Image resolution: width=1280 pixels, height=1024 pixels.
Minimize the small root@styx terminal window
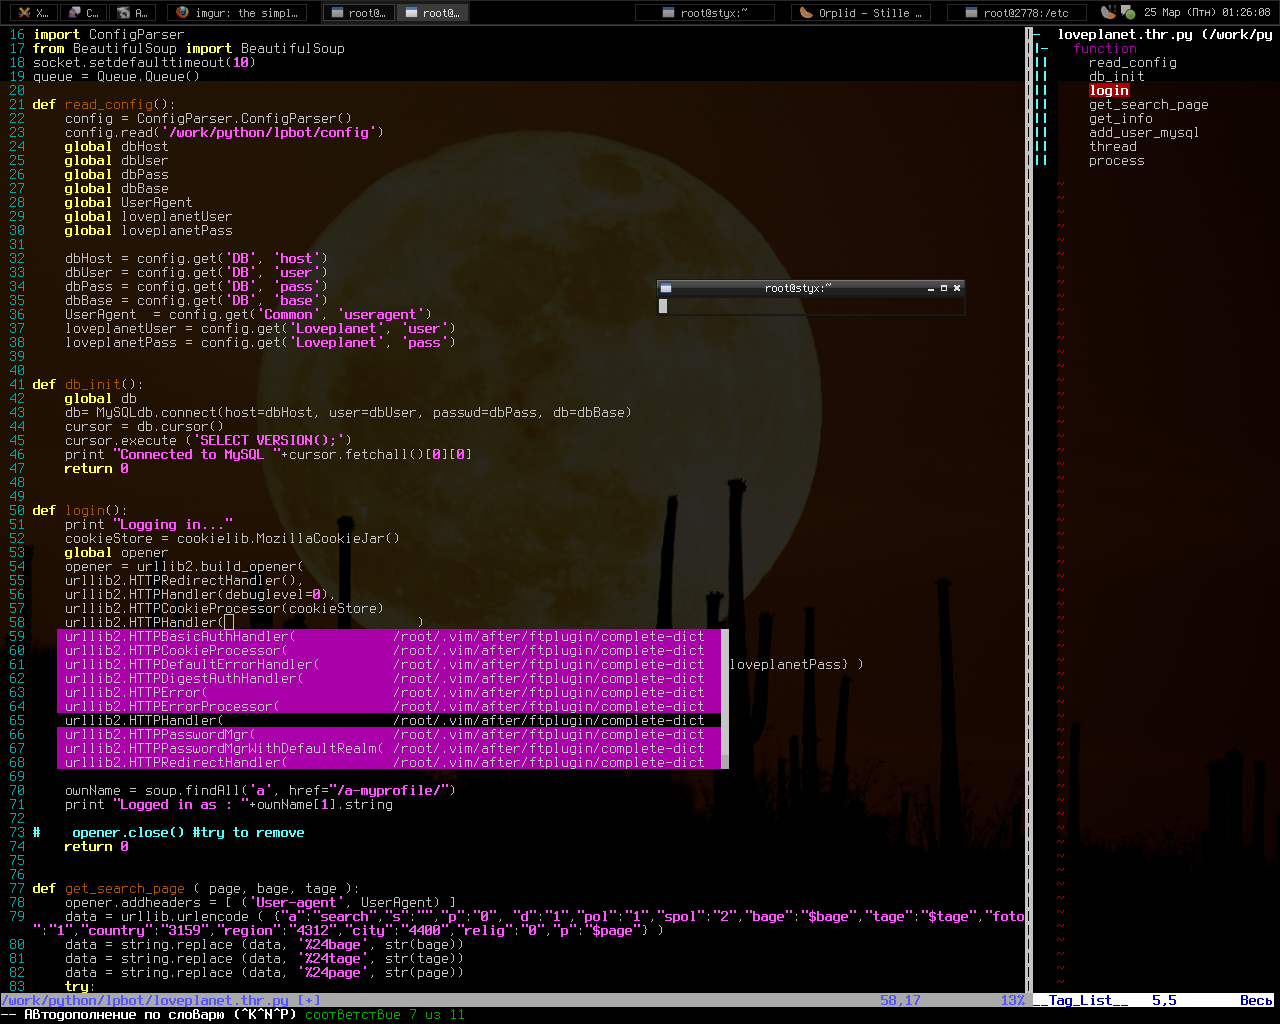931,288
